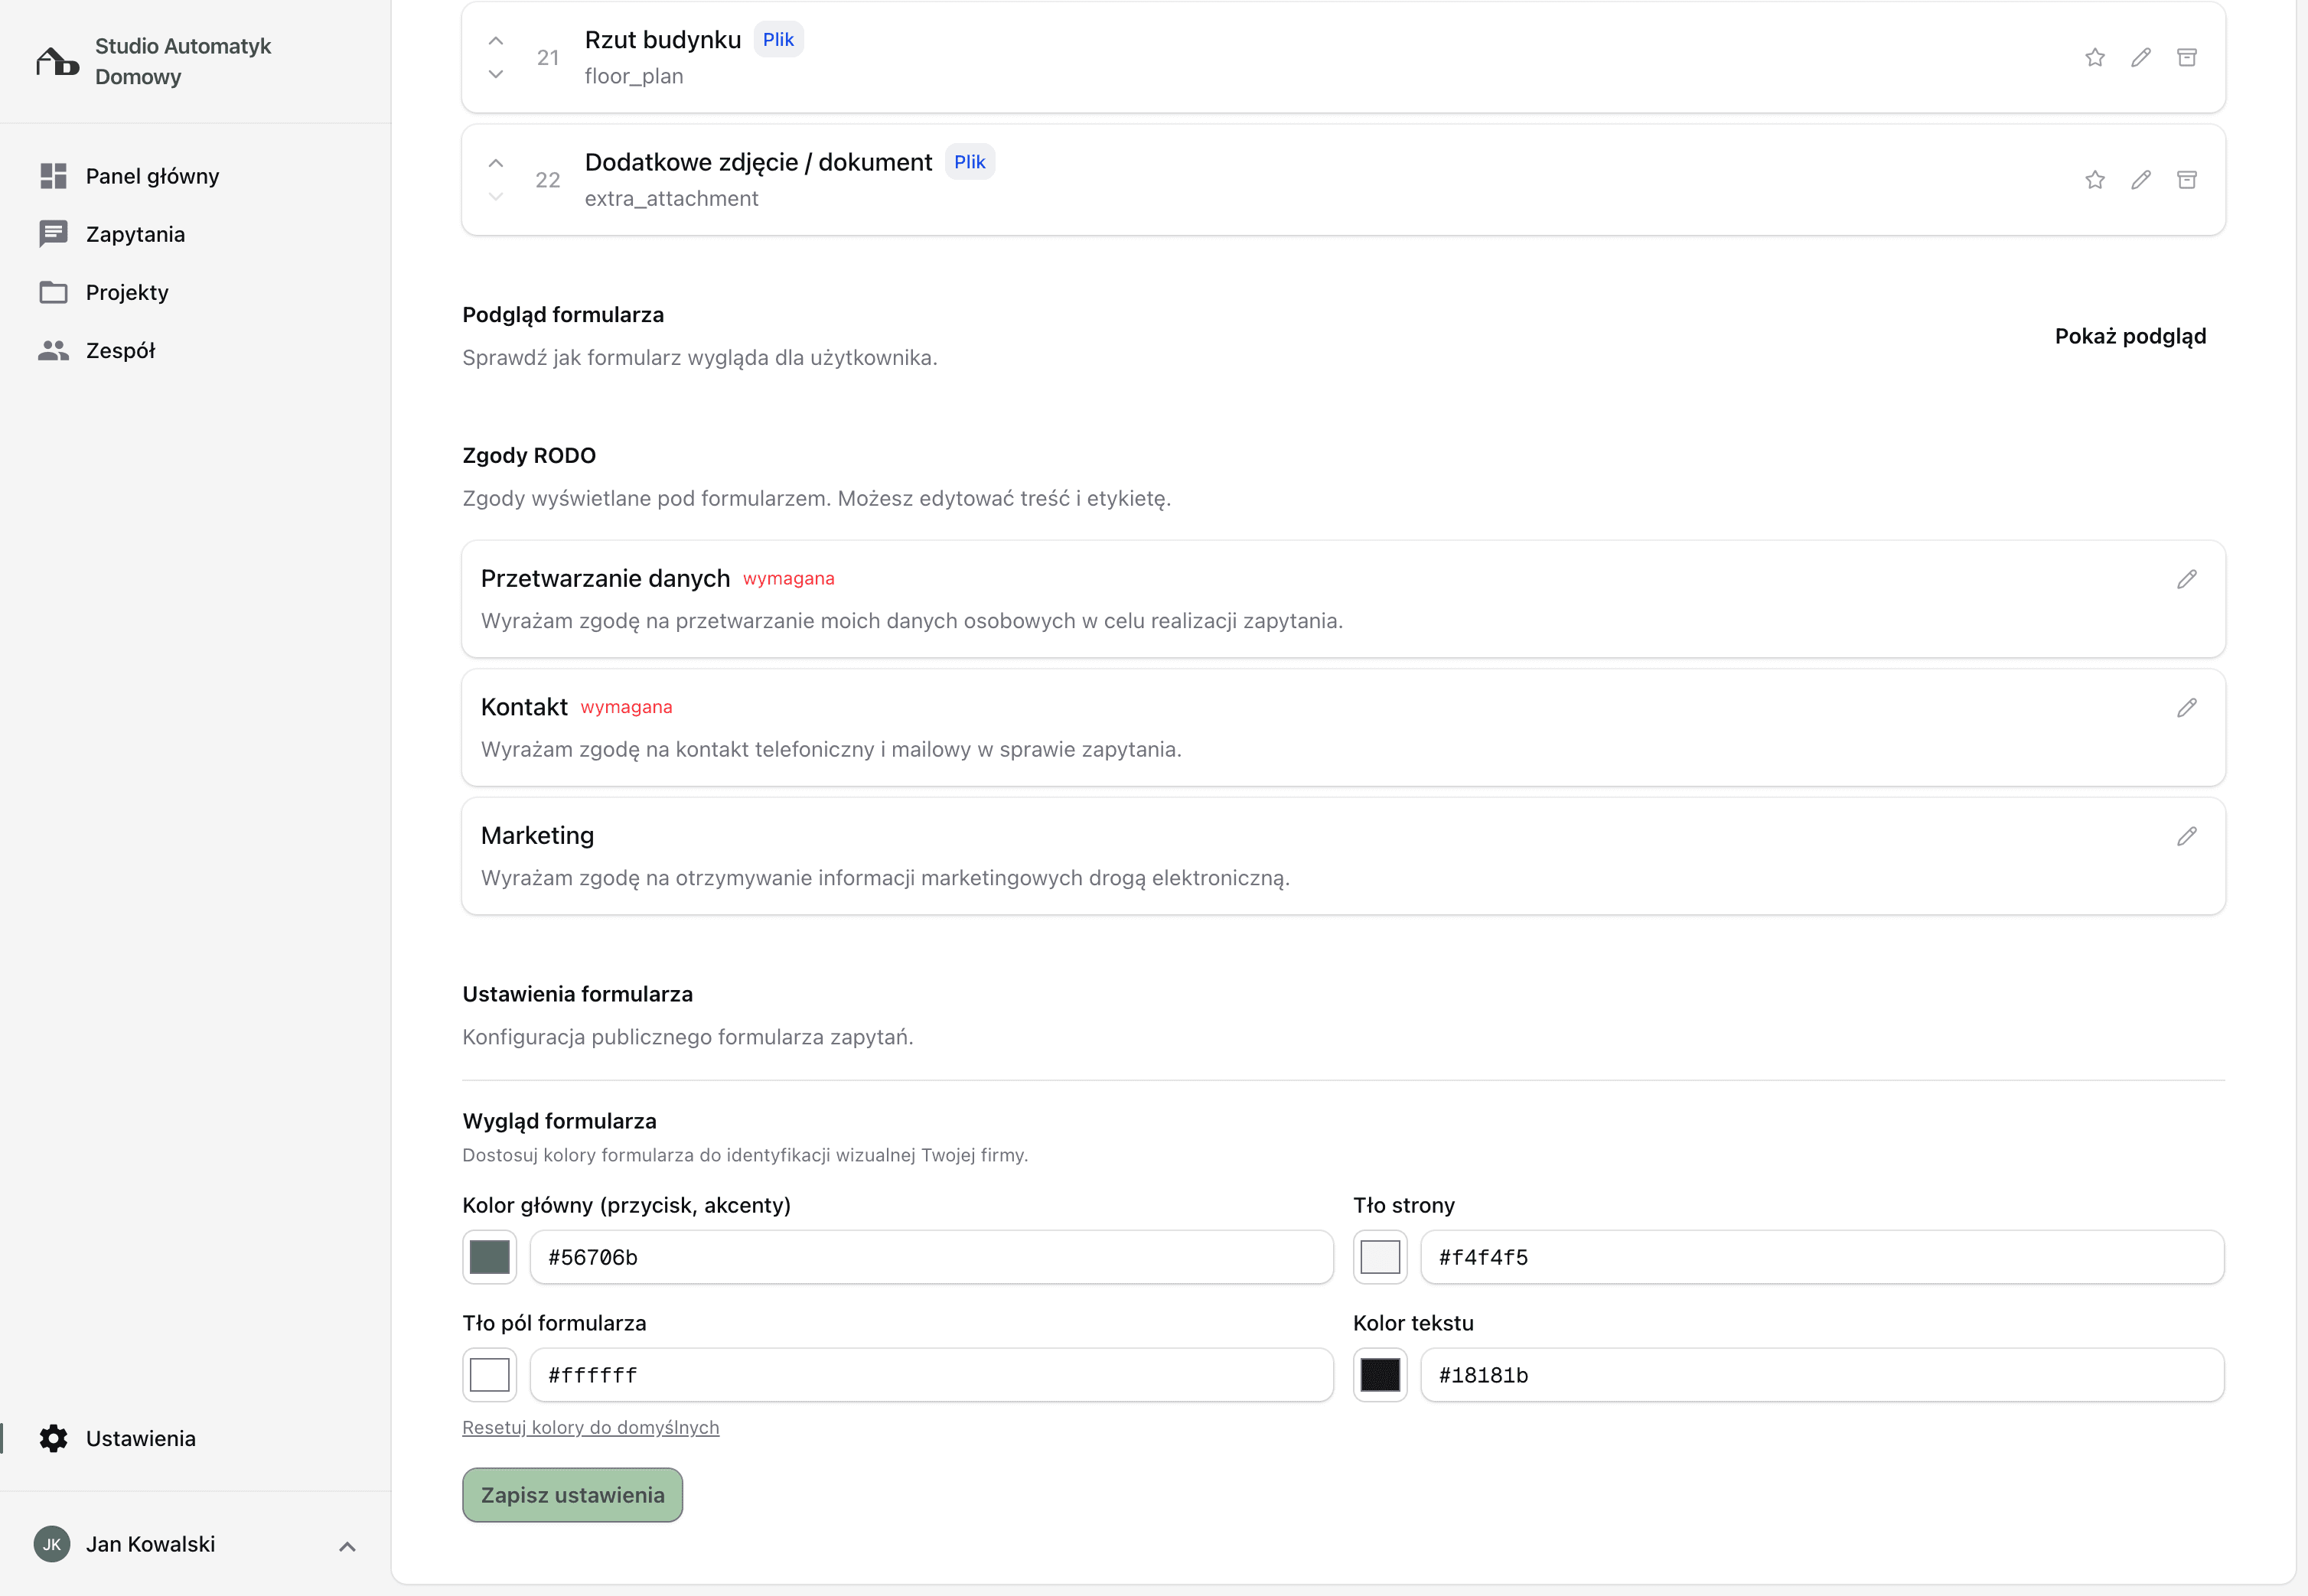The height and width of the screenshot is (1596, 2308).
Task: Save with Zapisz ustawienia button
Action: pos(572,1495)
